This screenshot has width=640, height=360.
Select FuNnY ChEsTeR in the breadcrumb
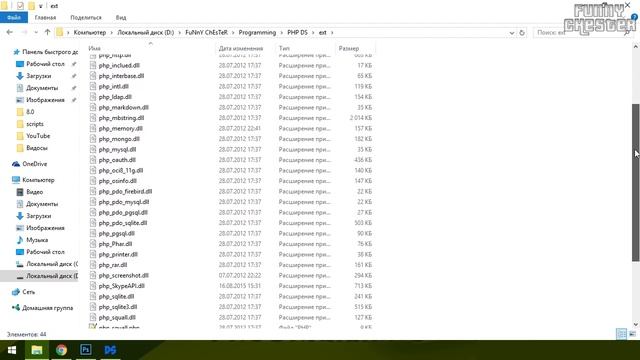206,32
